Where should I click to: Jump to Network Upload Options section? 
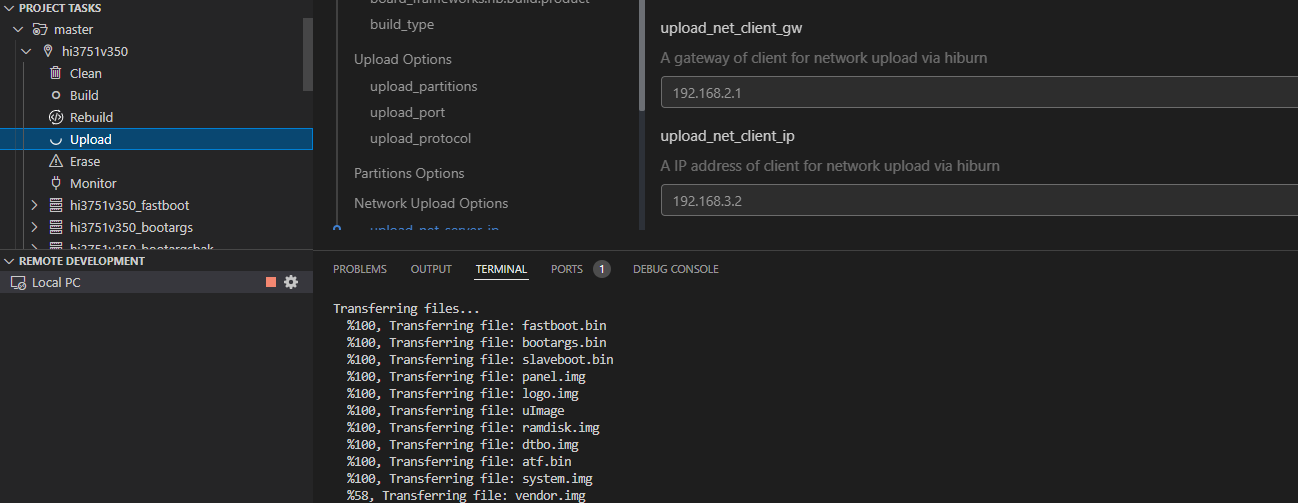(x=431, y=203)
